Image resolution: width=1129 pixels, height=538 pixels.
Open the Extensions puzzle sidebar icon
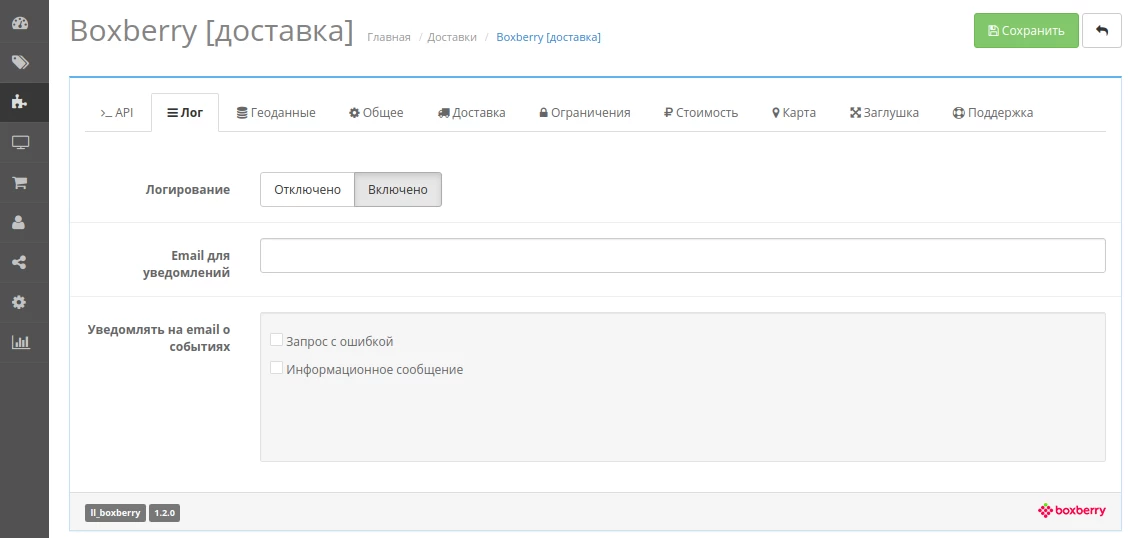[x=20, y=102]
